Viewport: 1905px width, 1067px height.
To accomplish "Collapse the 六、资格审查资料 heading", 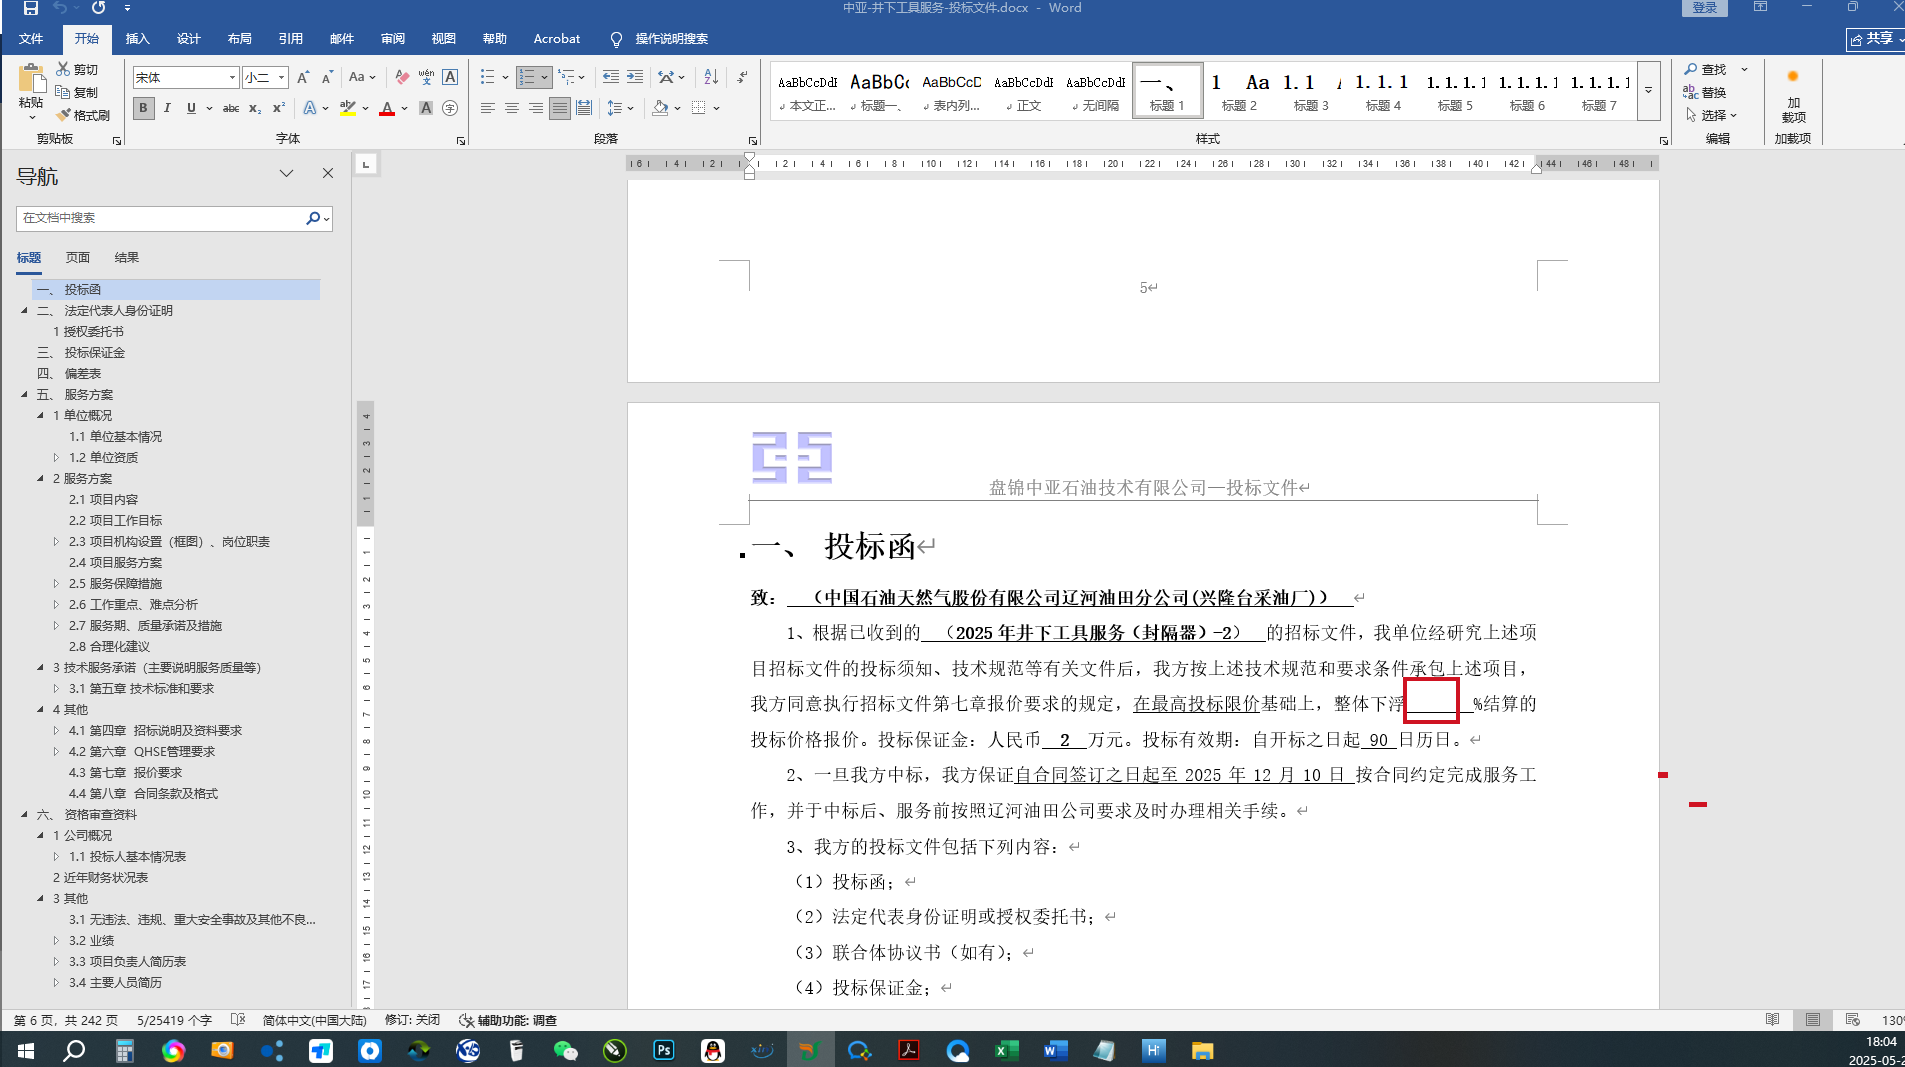I will point(25,814).
